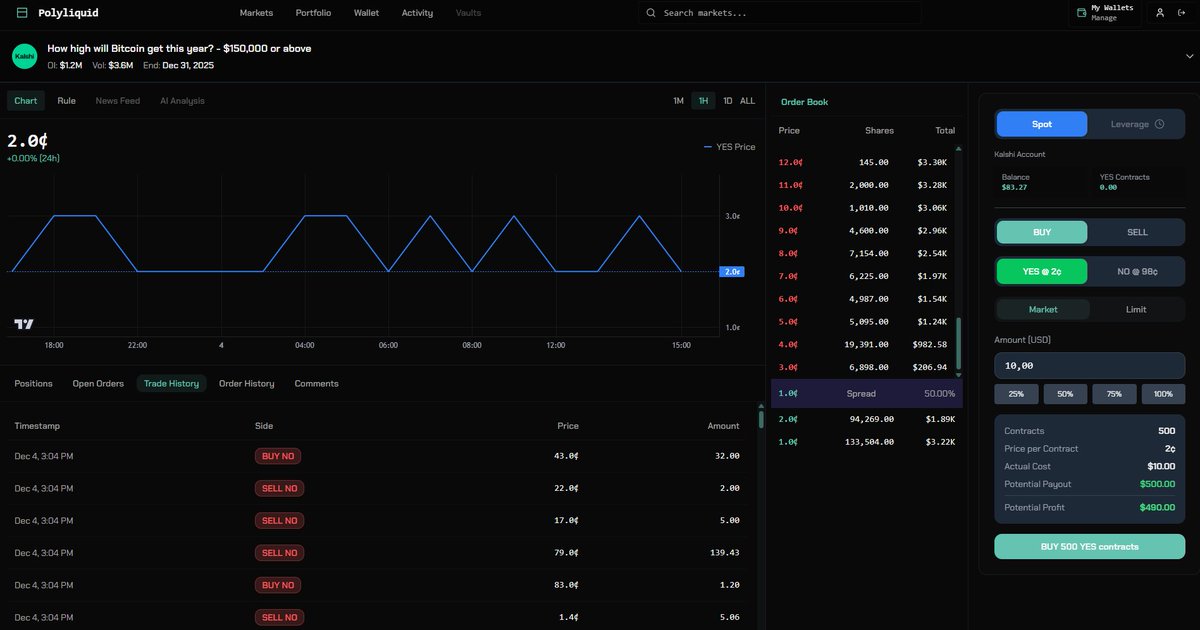1200x630 pixels.
Task: Switch to the Rule tab
Action: [66, 101]
